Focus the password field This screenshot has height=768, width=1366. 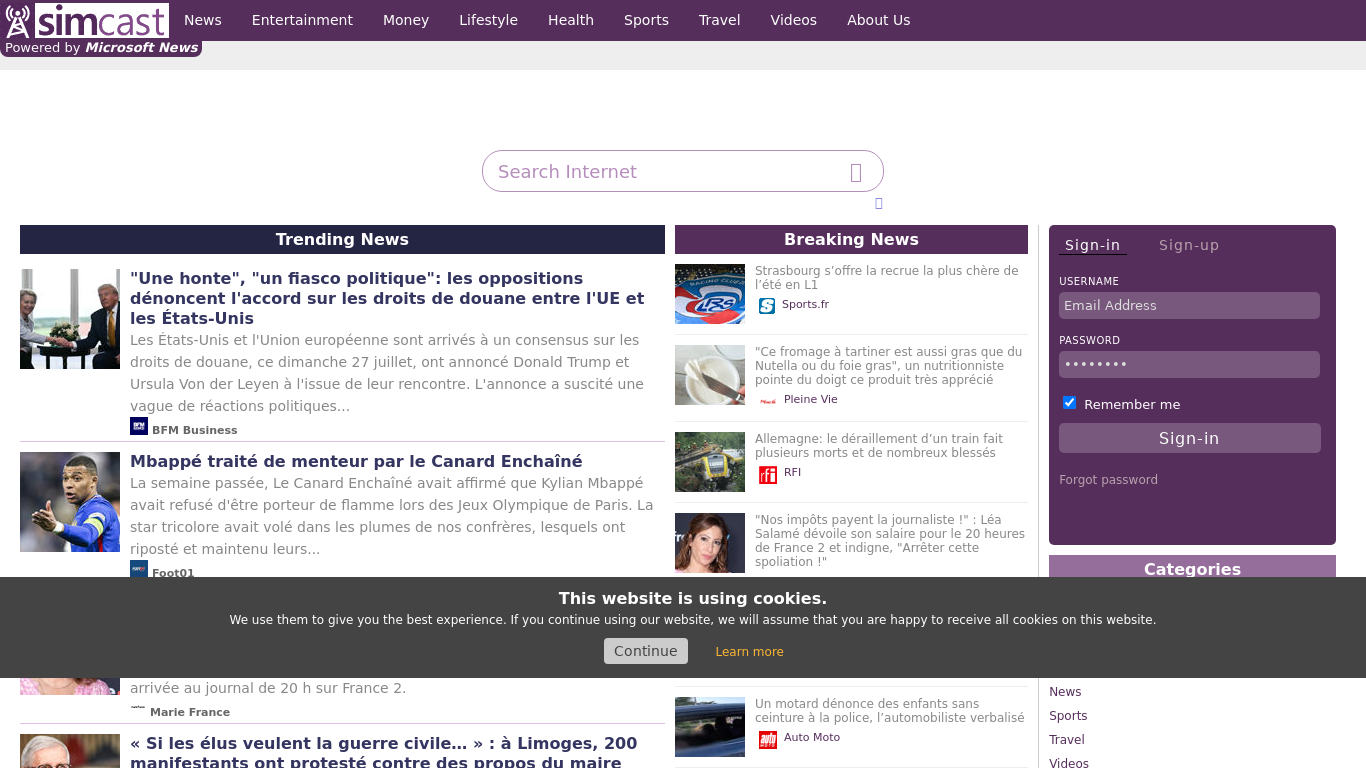point(1190,365)
